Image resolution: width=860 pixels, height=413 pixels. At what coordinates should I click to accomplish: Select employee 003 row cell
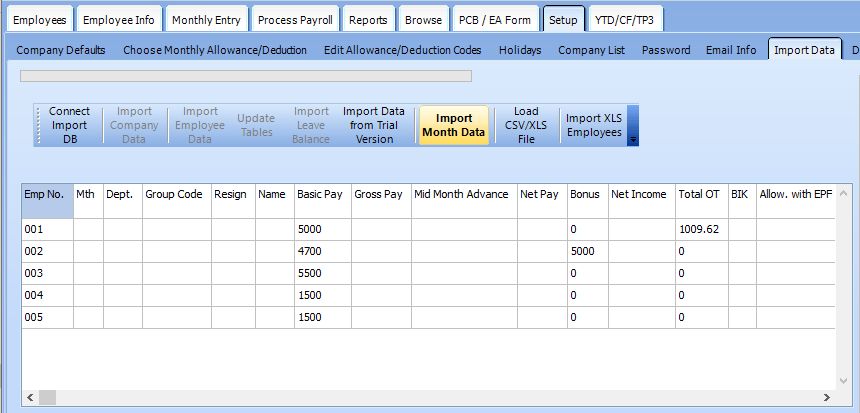click(x=47, y=273)
